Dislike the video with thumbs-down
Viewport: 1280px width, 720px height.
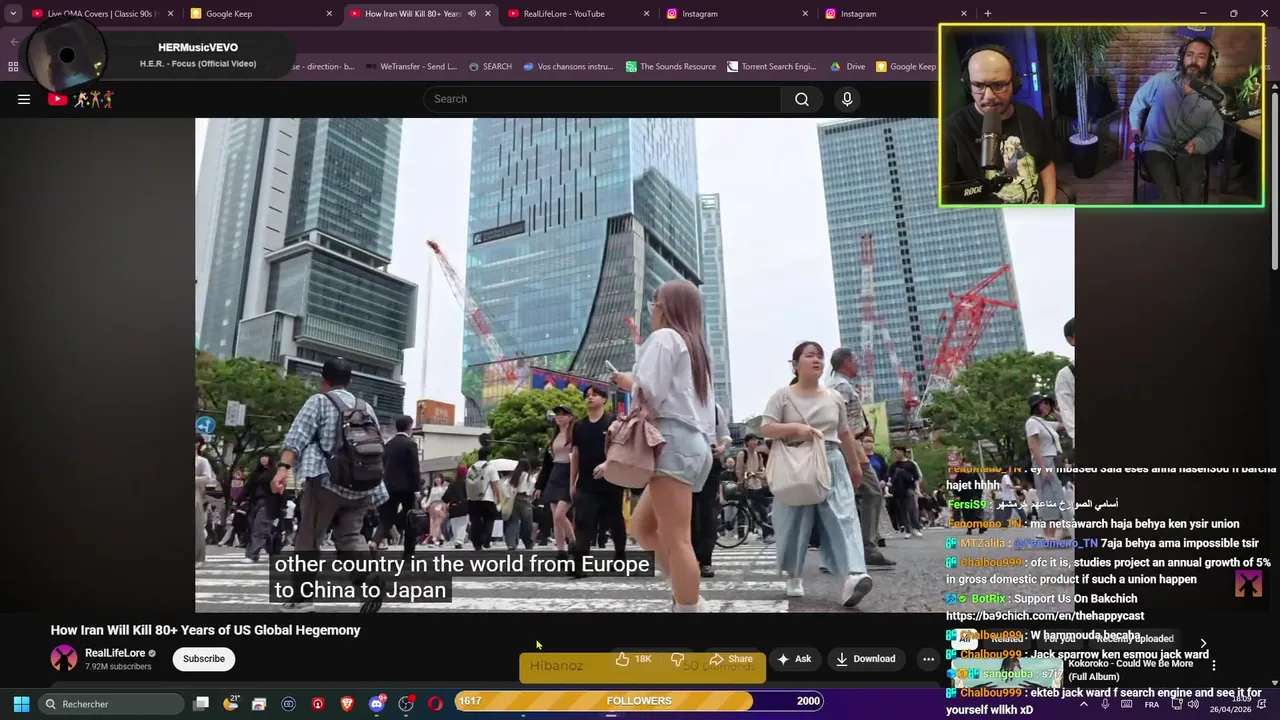click(678, 659)
